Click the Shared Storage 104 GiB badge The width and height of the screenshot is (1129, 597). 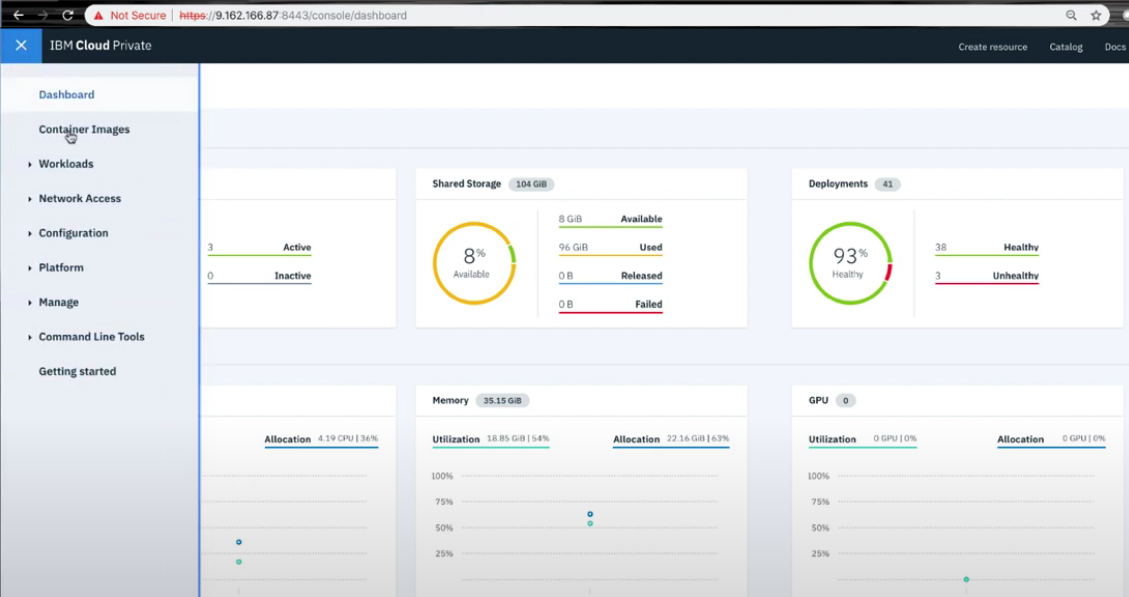(531, 184)
